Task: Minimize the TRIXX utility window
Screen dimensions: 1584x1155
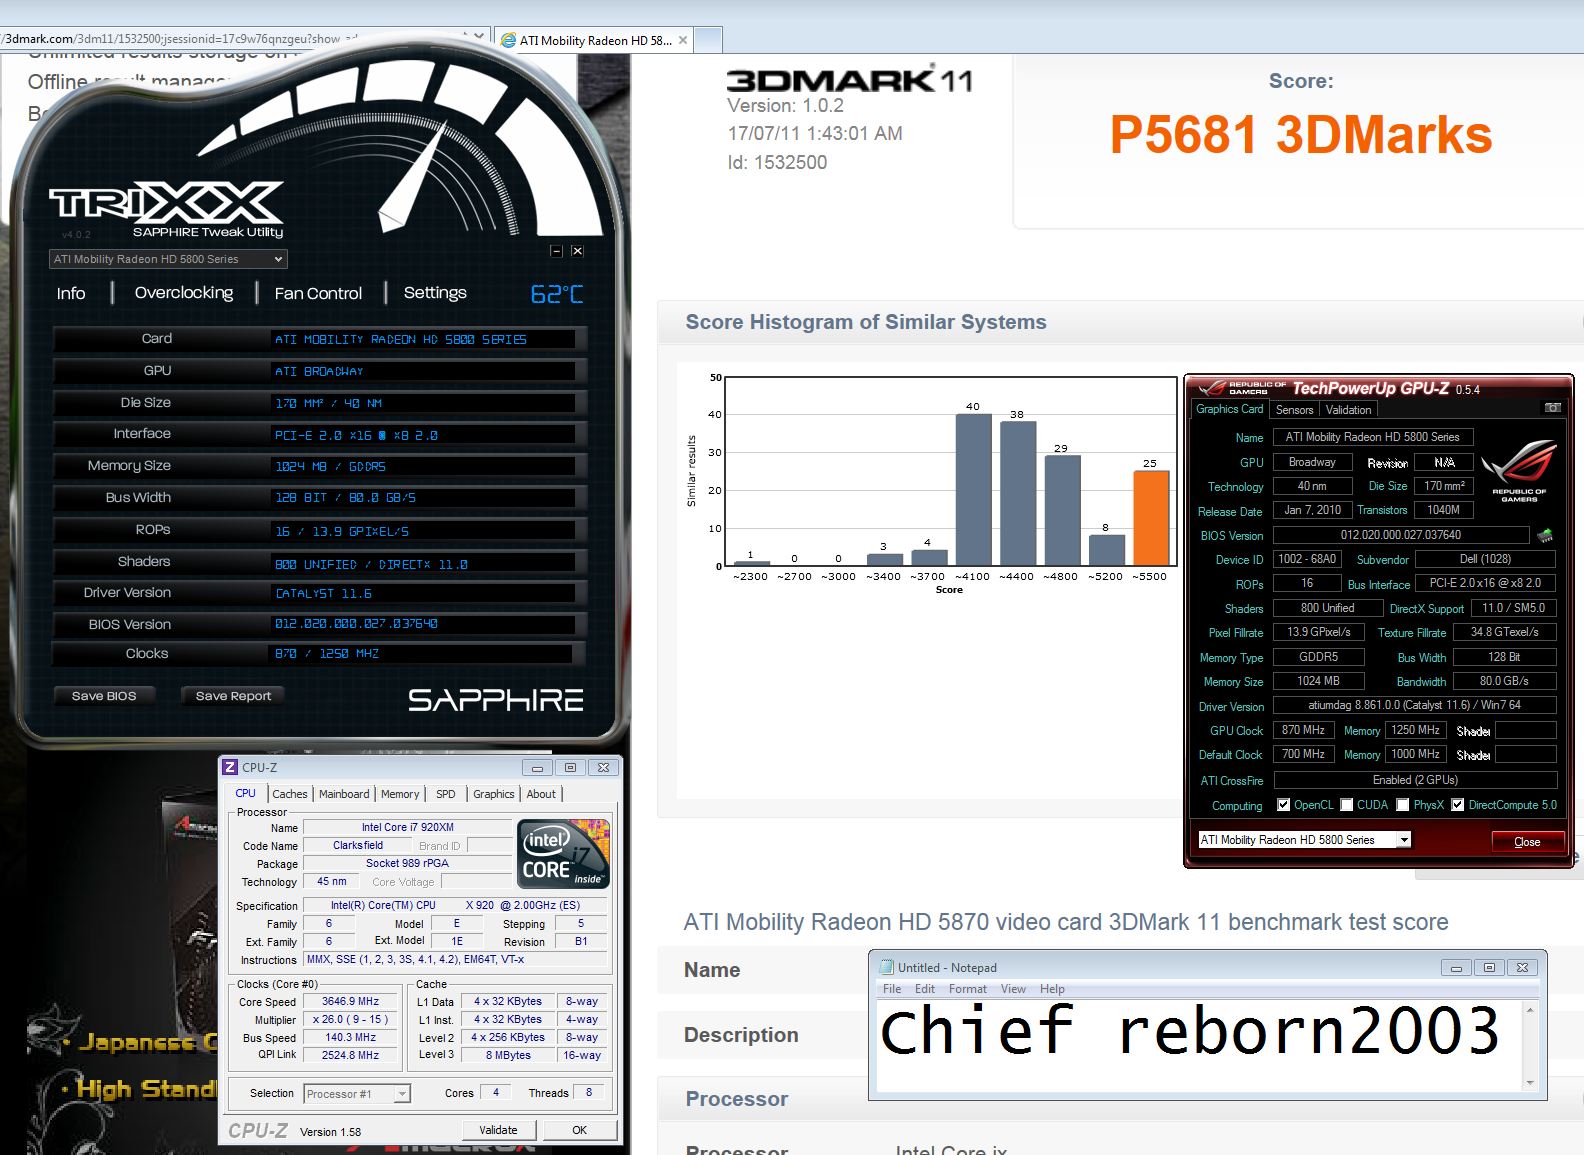Action: [556, 251]
